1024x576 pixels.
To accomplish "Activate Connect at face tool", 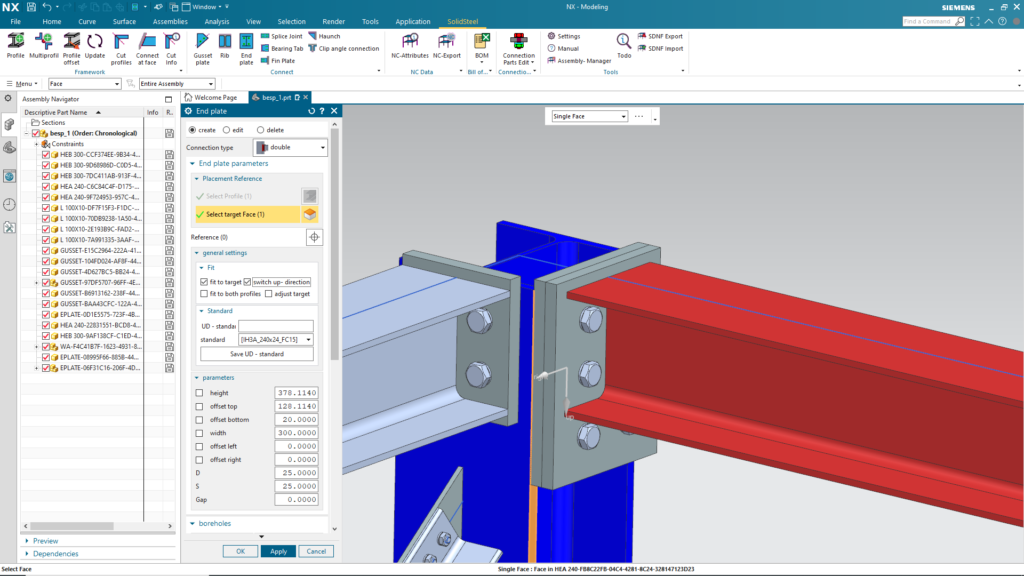I will point(148,49).
